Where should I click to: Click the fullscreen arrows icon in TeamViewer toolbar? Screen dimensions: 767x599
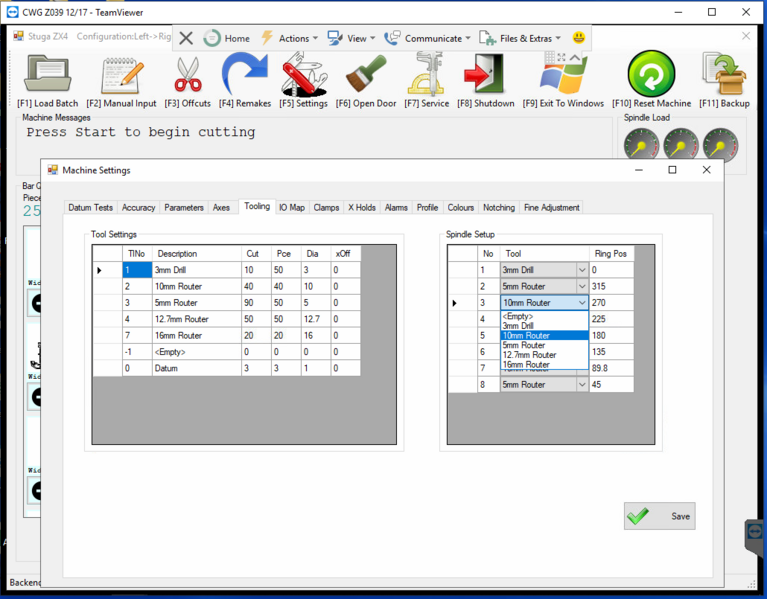pos(562,57)
